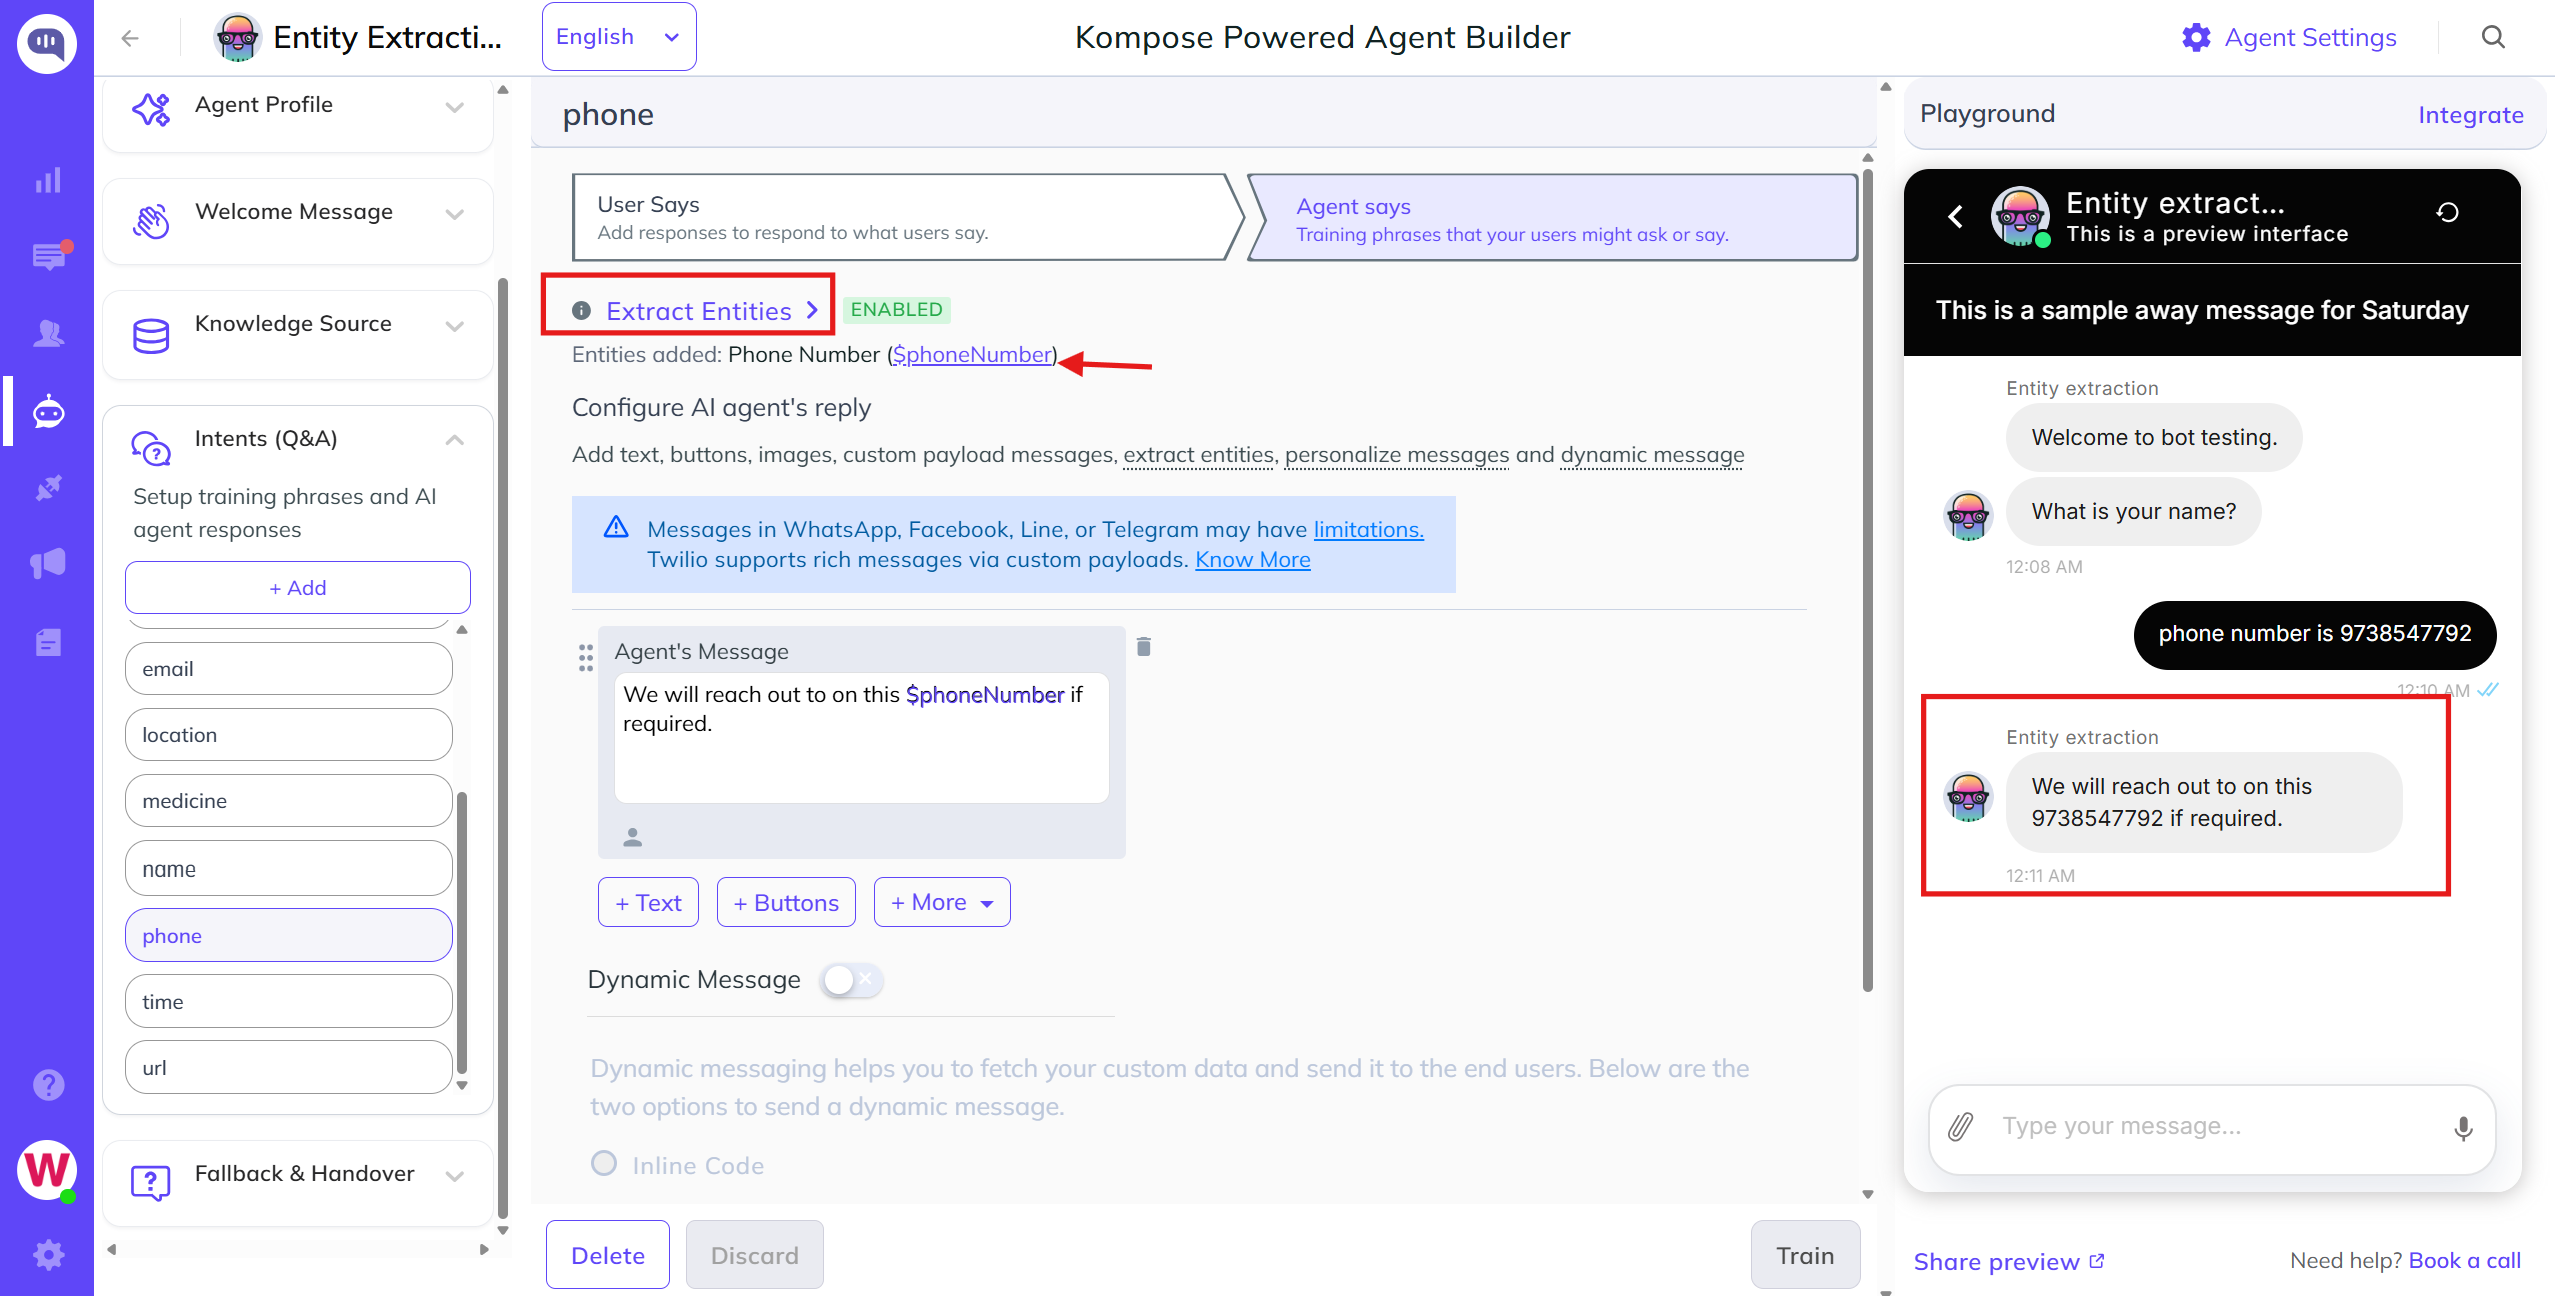Select the bot integration sidebar icon
This screenshot has width=2558, height=1296.
48,411
